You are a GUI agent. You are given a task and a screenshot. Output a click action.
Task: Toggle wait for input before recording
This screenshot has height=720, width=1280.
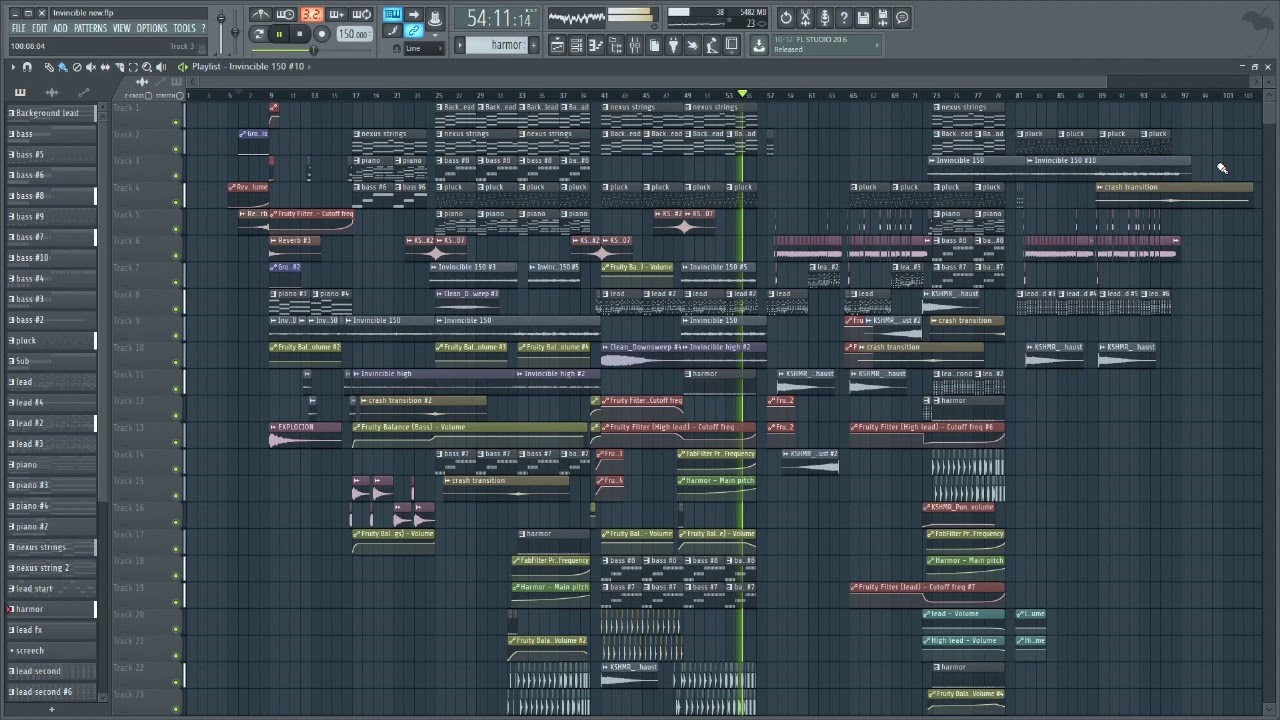[285, 14]
